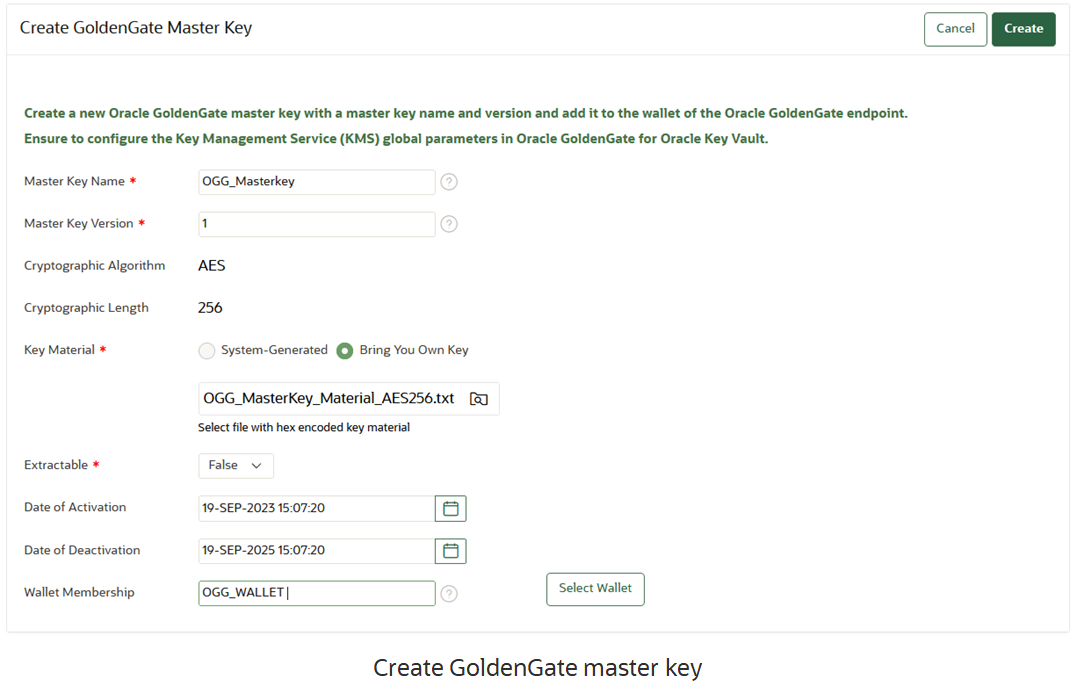Click the Create GoldenGate Master Key title

point(135,29)
